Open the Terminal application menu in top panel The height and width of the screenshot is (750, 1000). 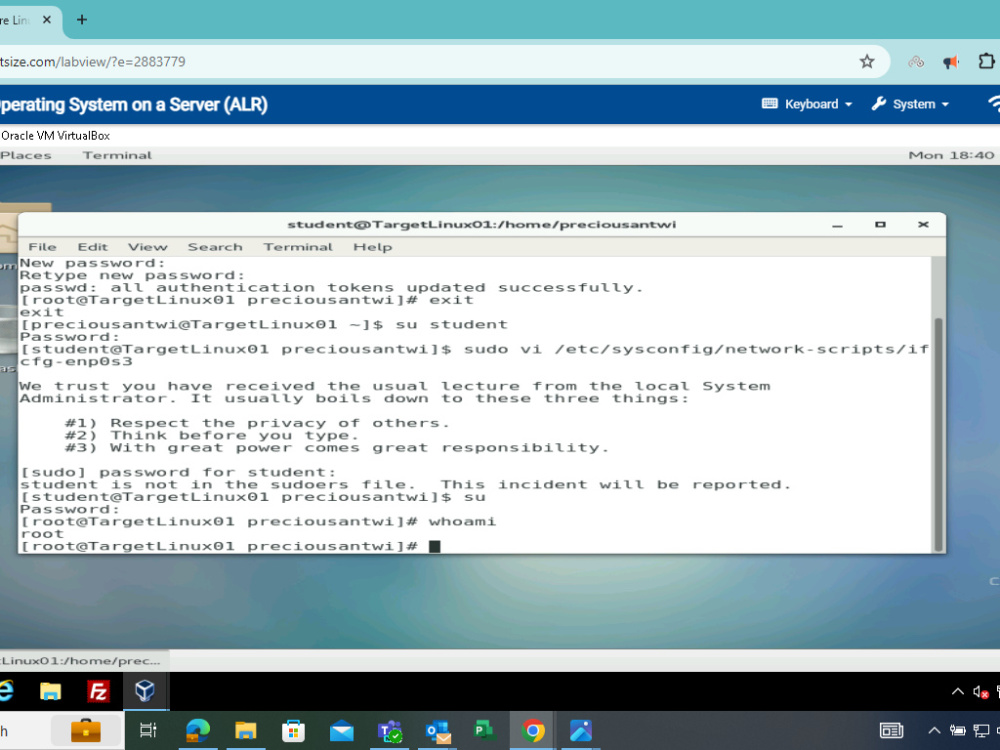[117, 155]
